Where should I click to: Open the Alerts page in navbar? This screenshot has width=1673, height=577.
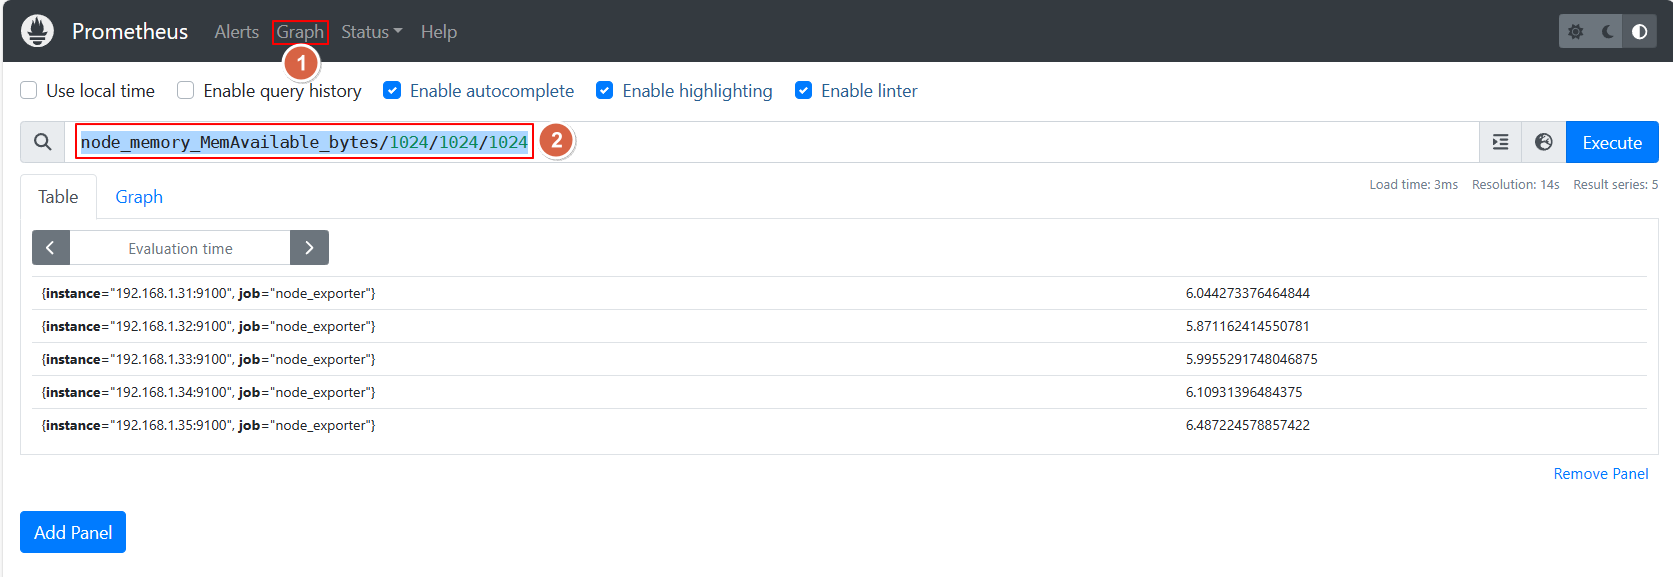coord(236,32)
